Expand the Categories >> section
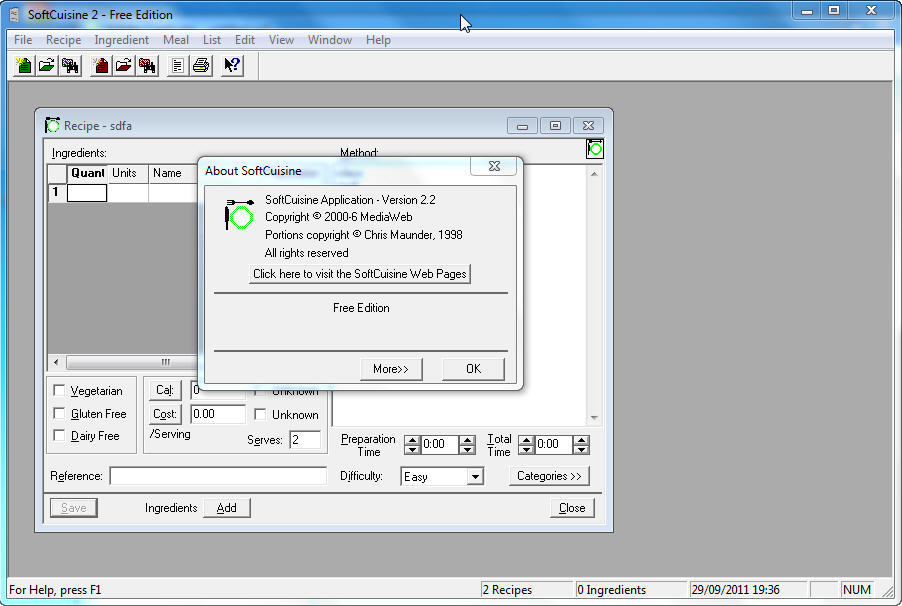 [x=549, y=476]
